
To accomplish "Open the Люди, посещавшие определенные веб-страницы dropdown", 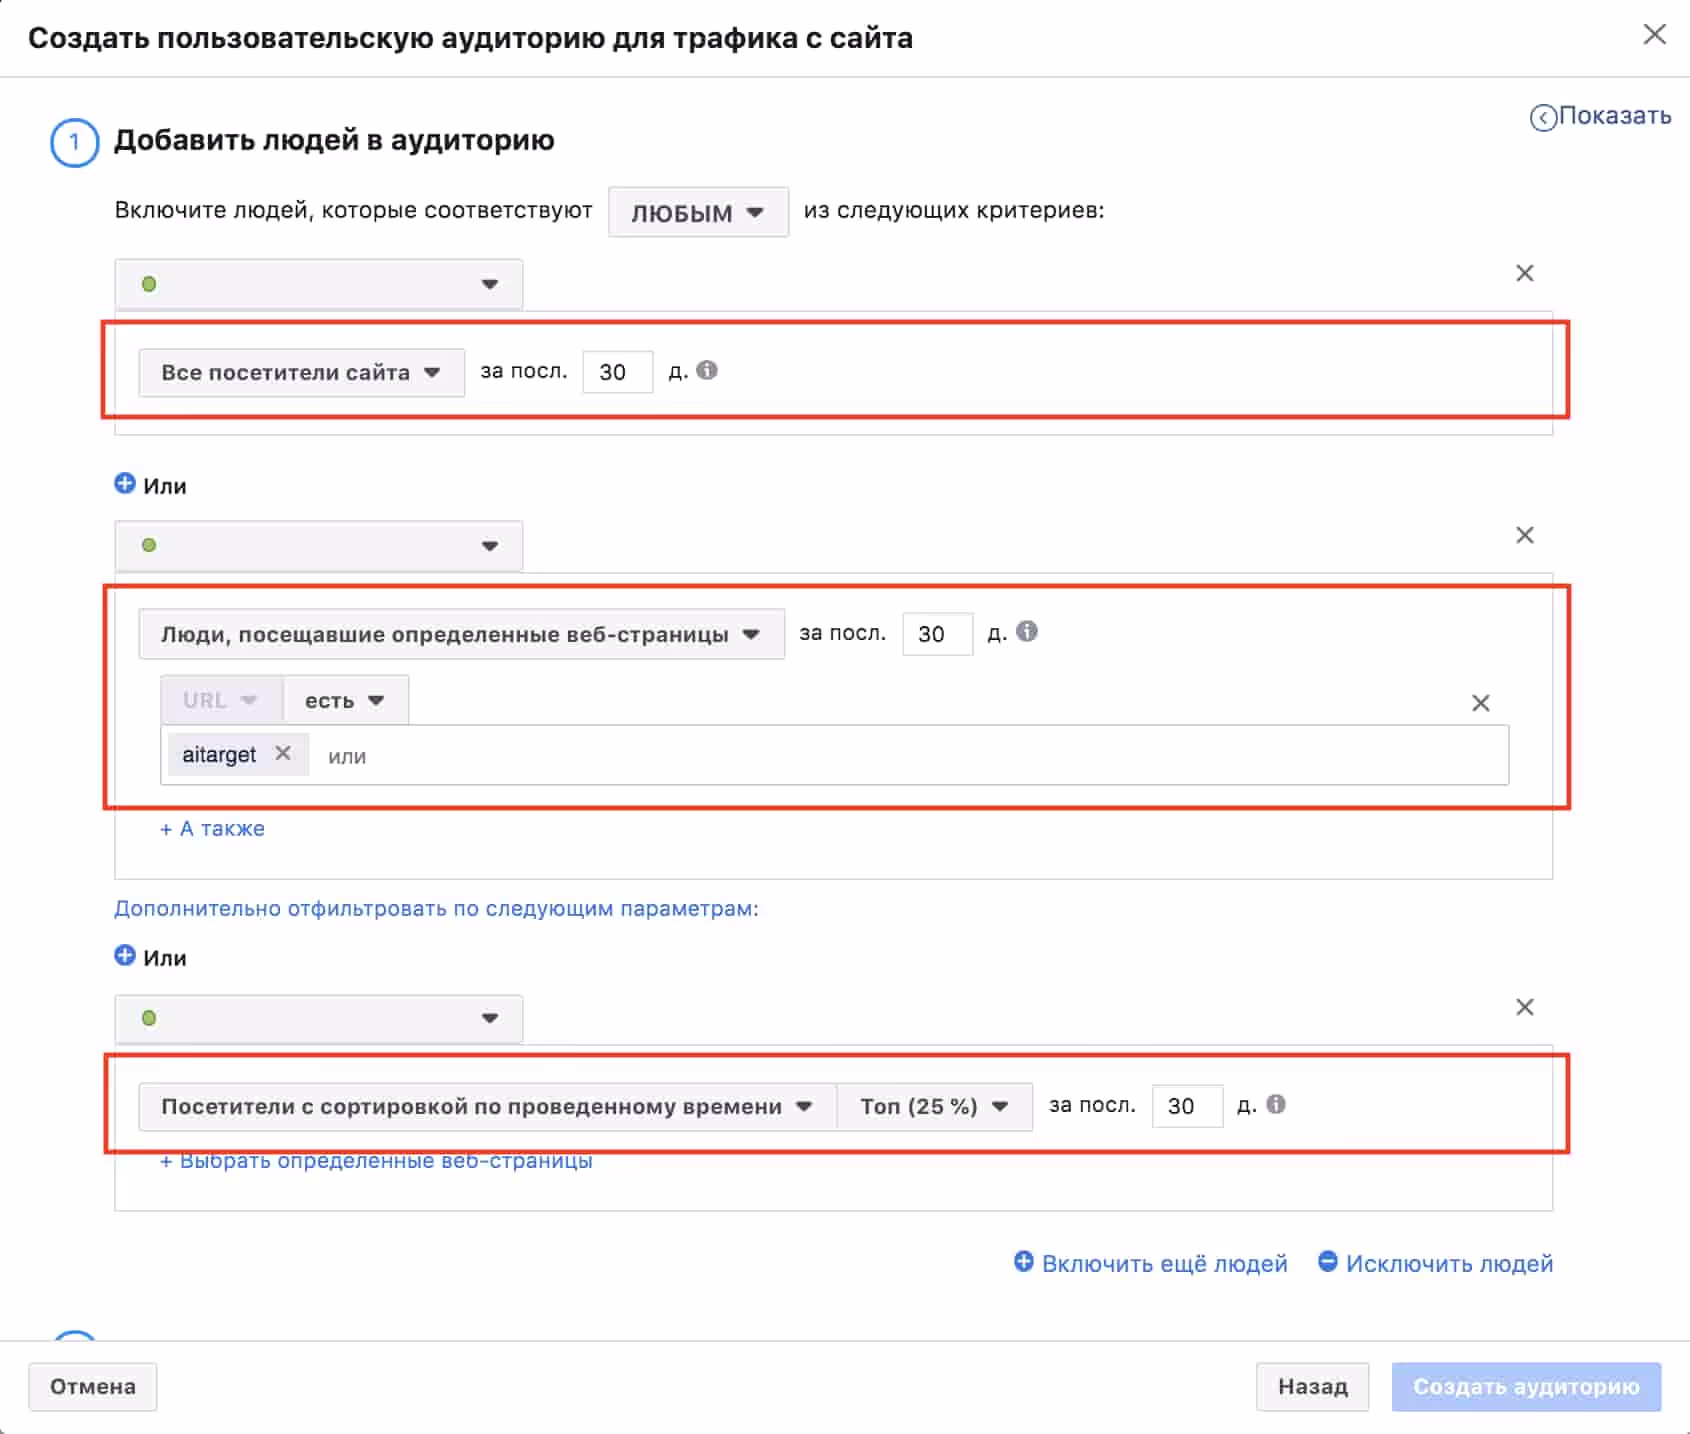I will 461,634.
